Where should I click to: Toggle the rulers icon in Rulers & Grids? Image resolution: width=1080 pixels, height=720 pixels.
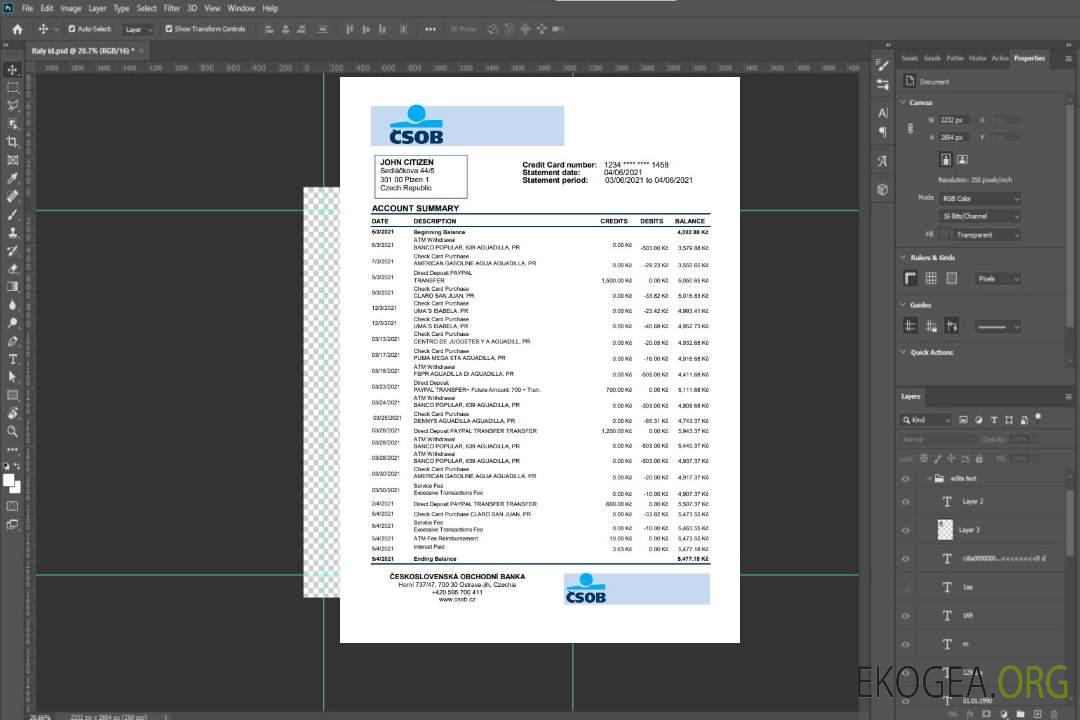point(911,278)
